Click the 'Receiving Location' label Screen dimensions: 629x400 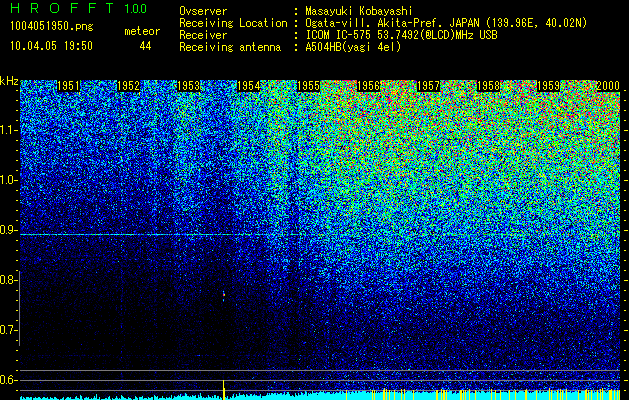(233, 23)
